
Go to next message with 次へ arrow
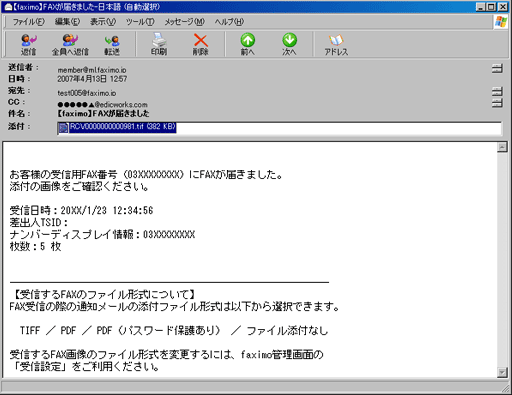click(289, 45)
